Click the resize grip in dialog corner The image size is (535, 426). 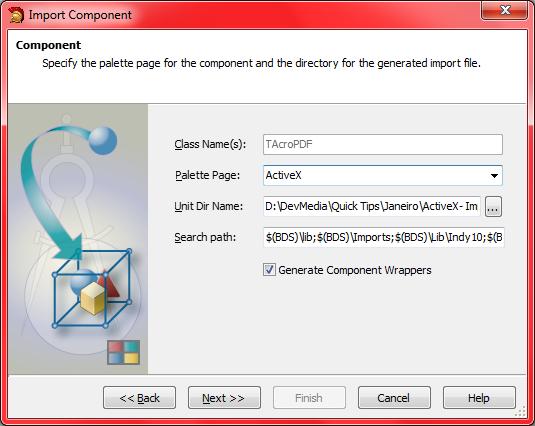[x=520, y=412]
